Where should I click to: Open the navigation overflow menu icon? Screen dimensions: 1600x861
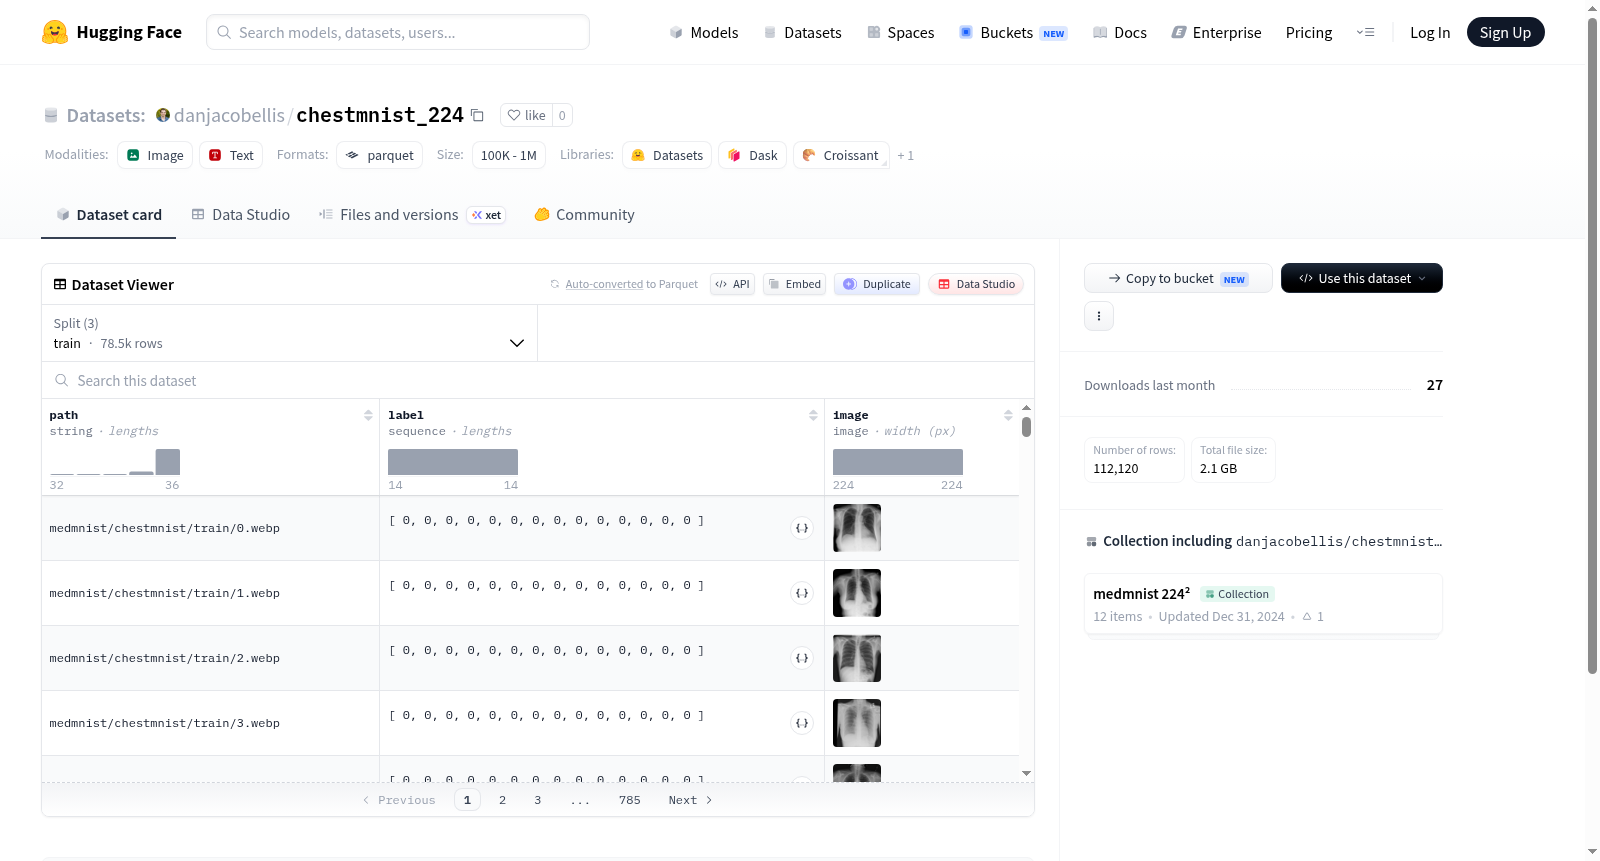1365,32
